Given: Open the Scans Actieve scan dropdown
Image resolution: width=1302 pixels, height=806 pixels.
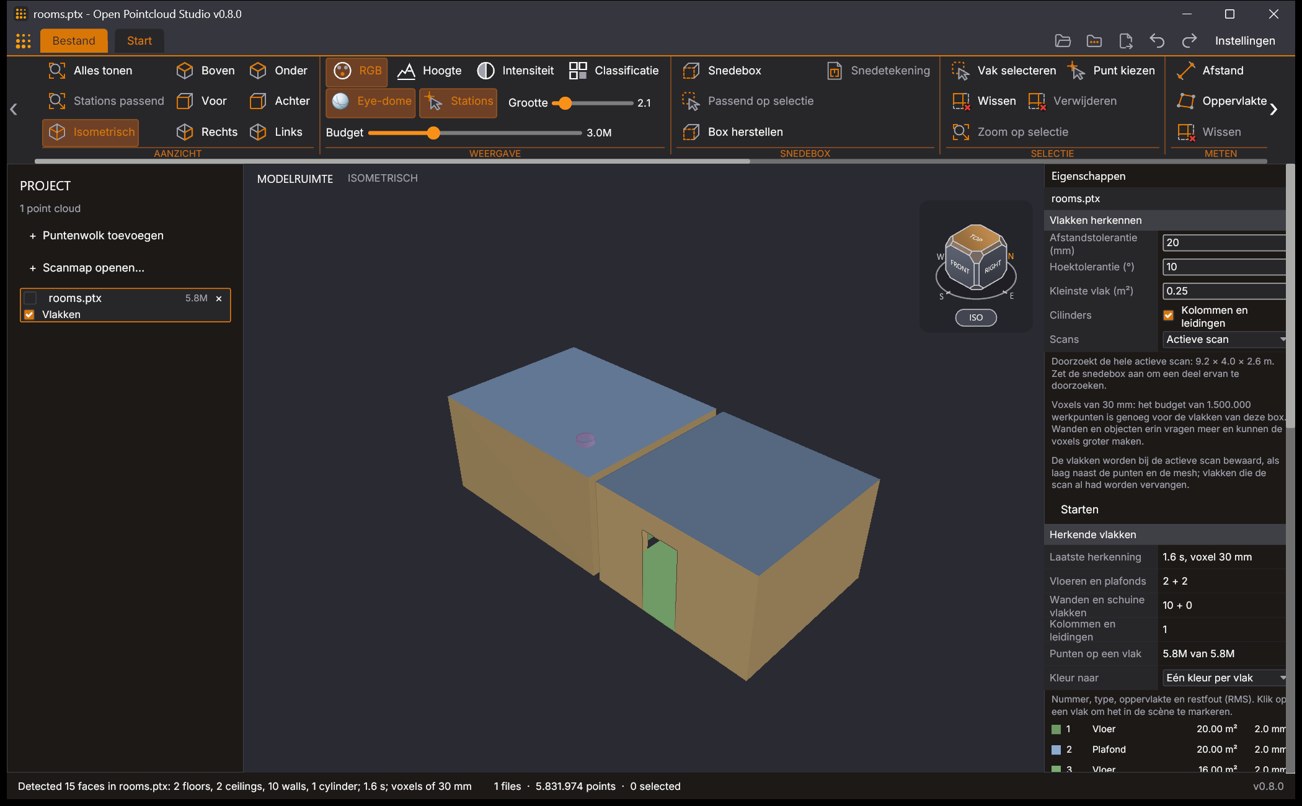Looking at the screenshot, I should click(1224, 339).
